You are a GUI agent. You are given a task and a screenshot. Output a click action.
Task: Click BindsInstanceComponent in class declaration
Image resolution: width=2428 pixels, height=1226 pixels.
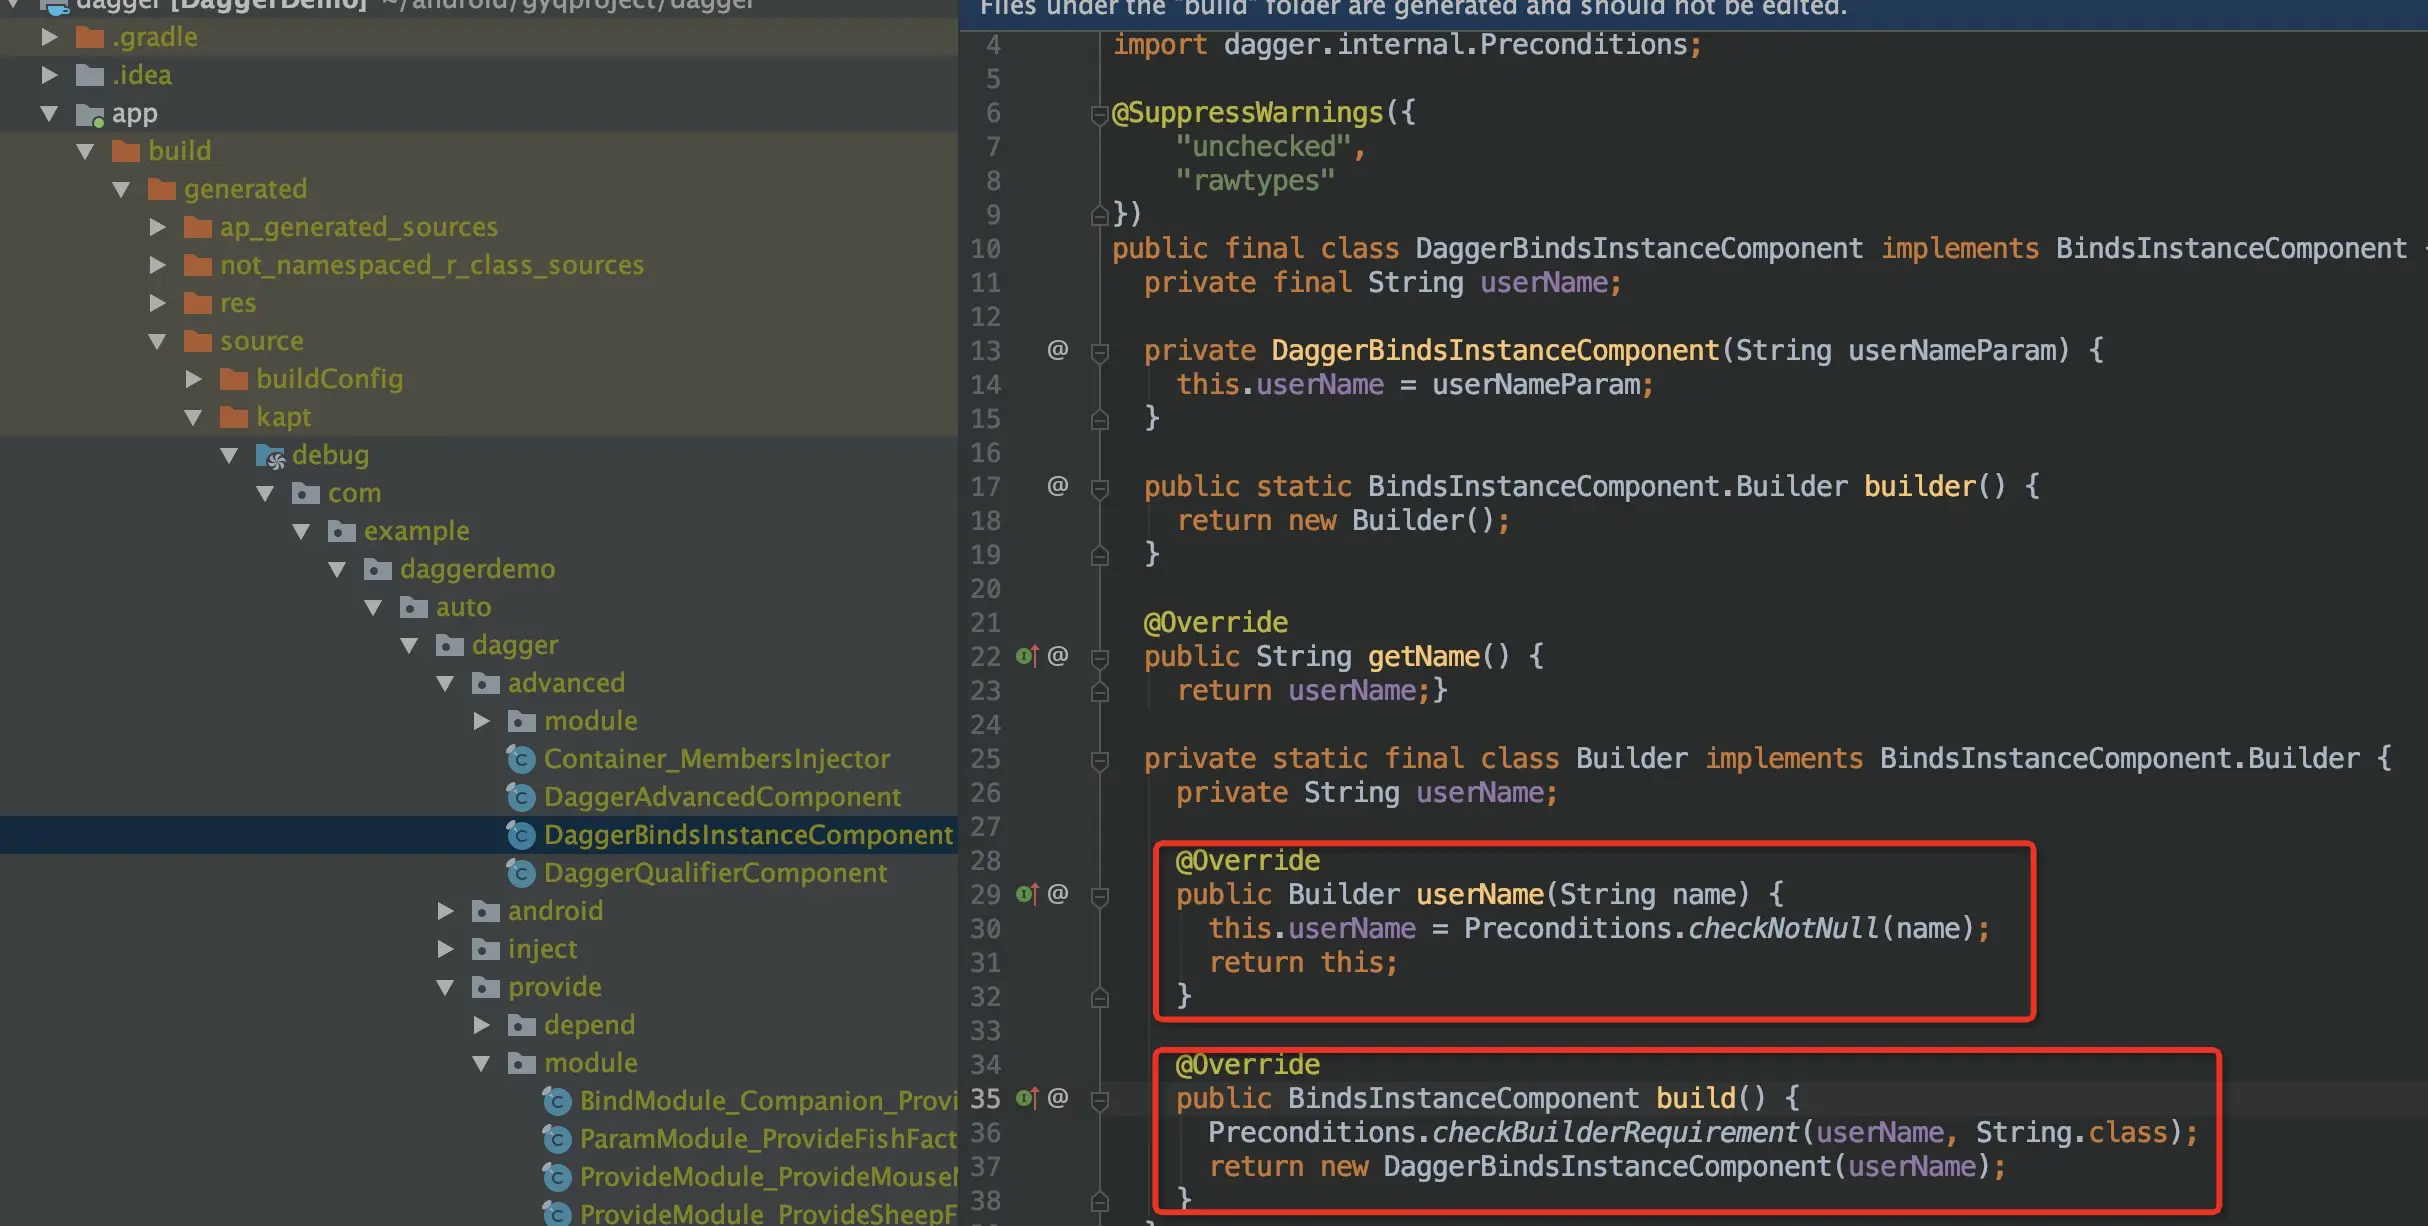(2230, 248)
